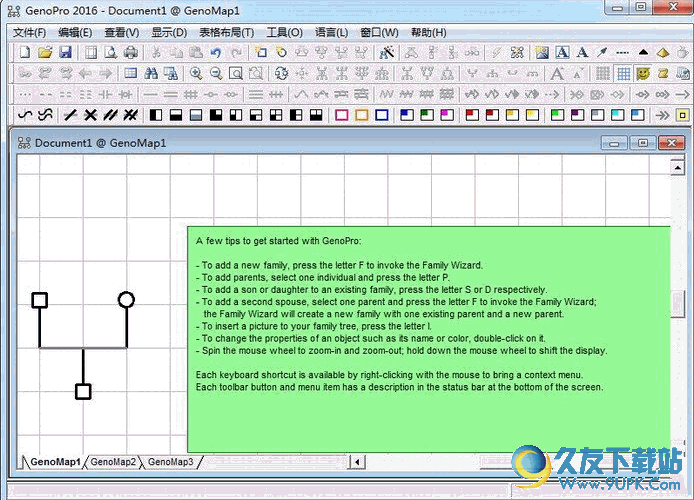Insert a picture using the landscape image icon
694x500 pixels.
pyautogui.click(x=541, y=53)
